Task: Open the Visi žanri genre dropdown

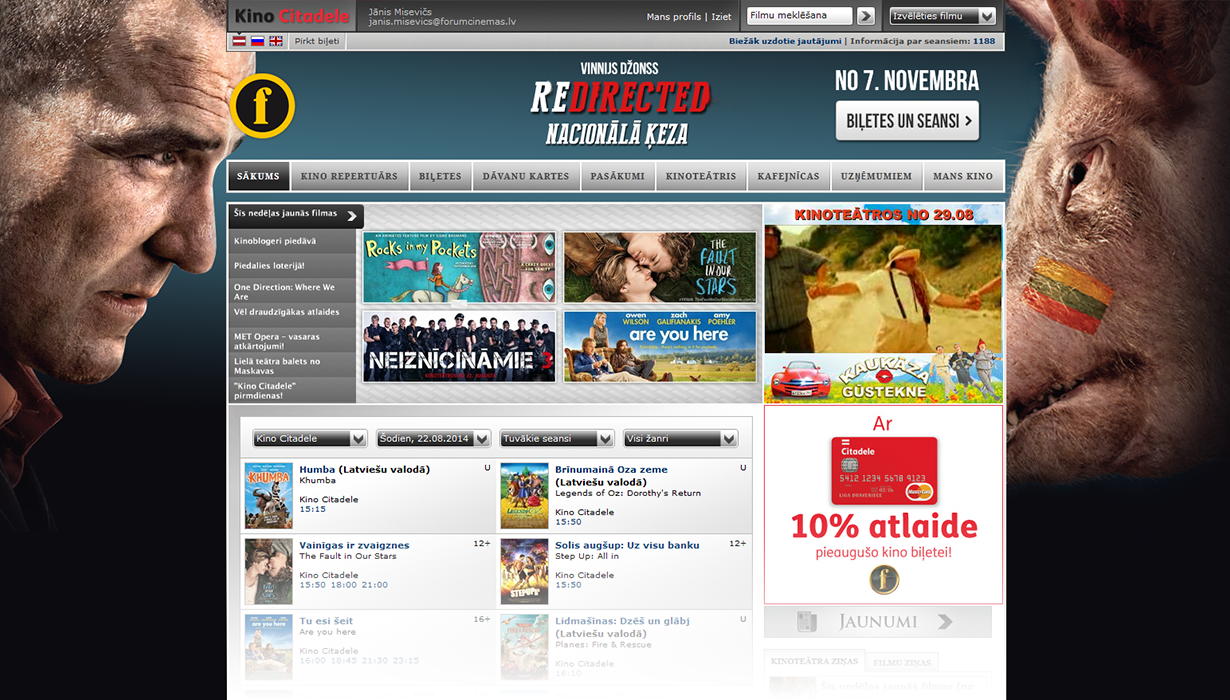Action: click(680, 439)
